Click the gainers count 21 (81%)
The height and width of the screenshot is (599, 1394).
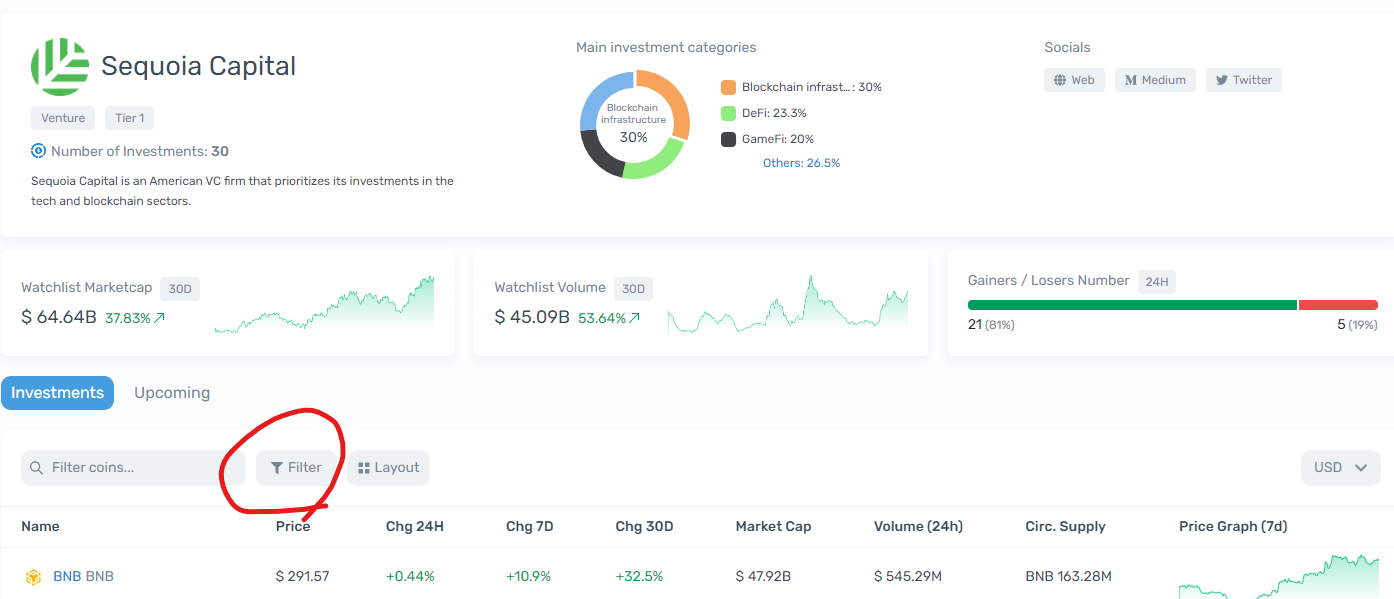tap(991, 325)
